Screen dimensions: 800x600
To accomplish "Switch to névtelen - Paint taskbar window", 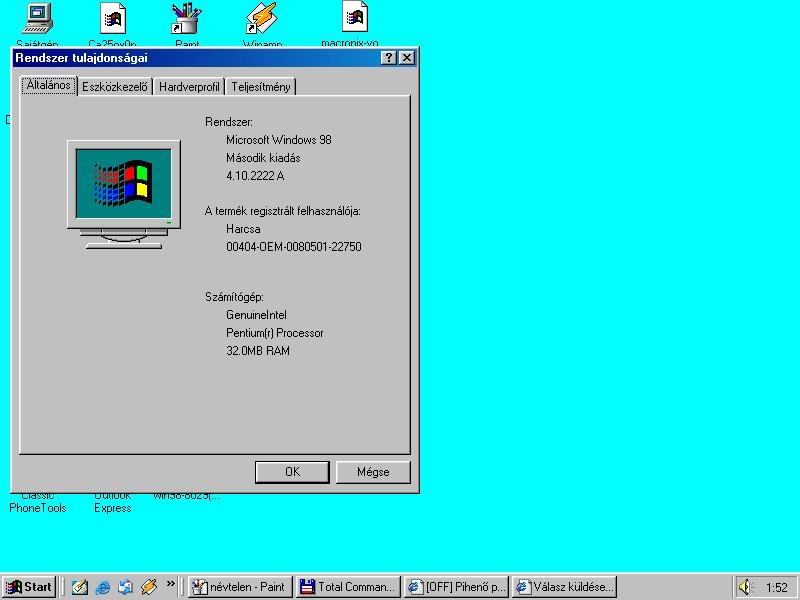I will coord(240,587).
